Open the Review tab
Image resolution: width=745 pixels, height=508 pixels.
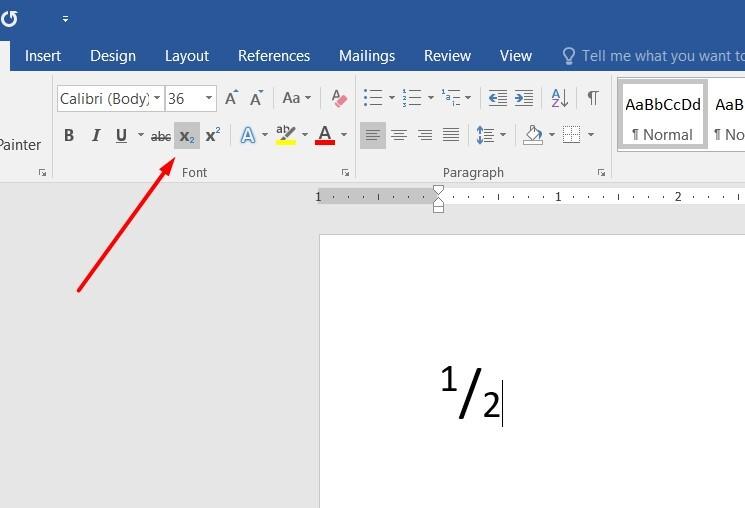point(447,56)
